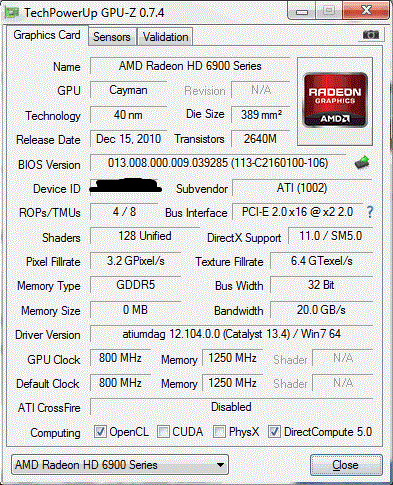
Task: Click the Radeon Graphics AMD logo
Action: tap(335, 100)
